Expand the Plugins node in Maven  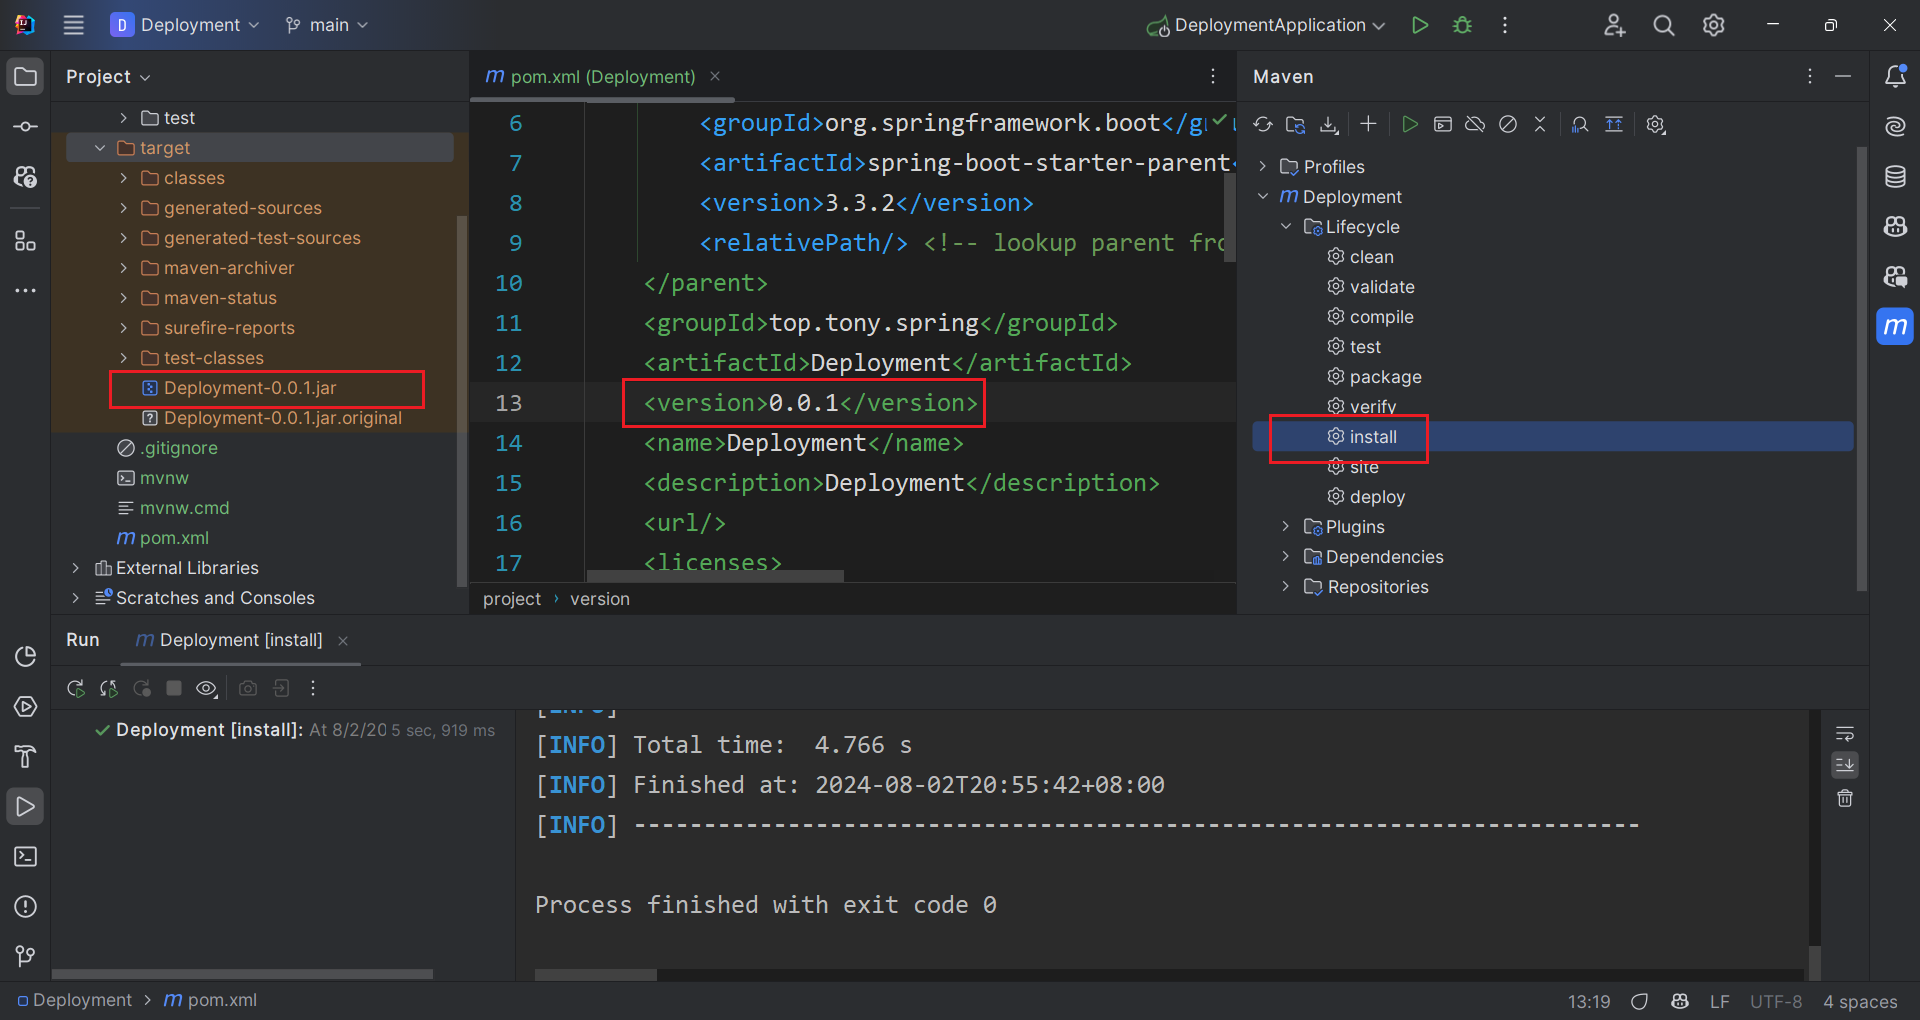pos(1286,527)
